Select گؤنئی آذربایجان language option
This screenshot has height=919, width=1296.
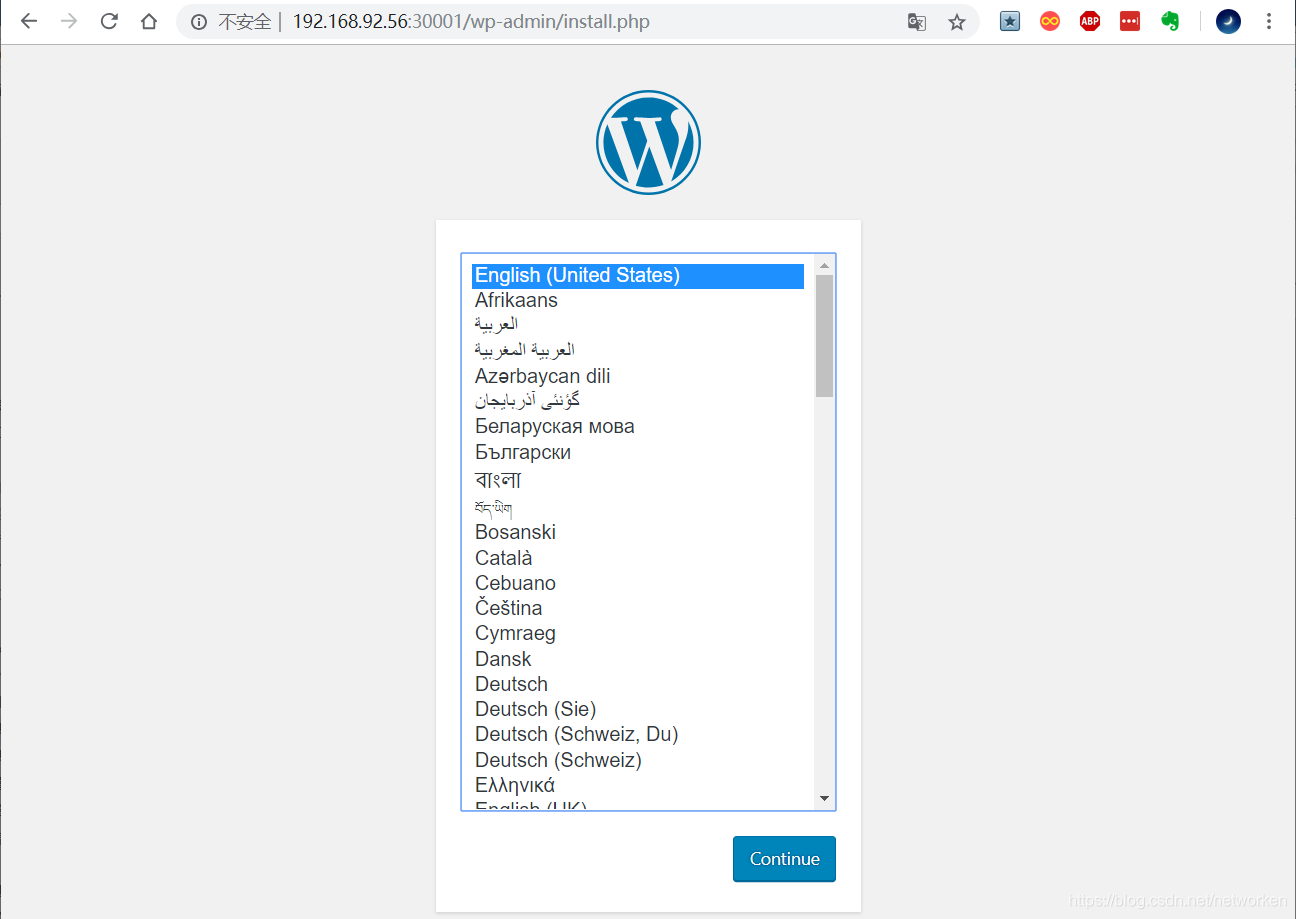(638, 401)
